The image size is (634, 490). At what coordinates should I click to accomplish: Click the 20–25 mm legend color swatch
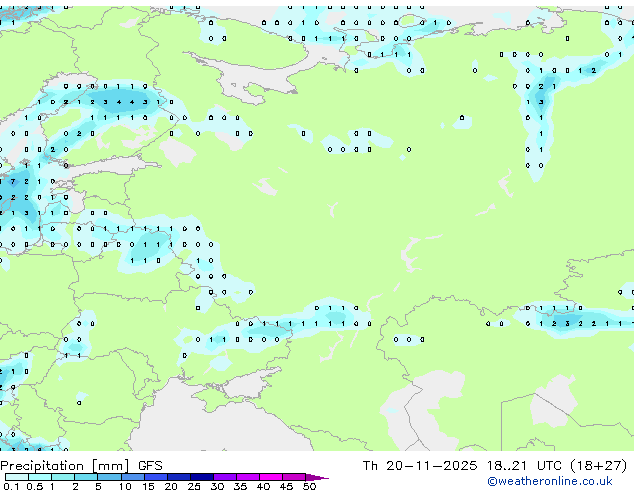pyautogui.click(x=178, y=477)
